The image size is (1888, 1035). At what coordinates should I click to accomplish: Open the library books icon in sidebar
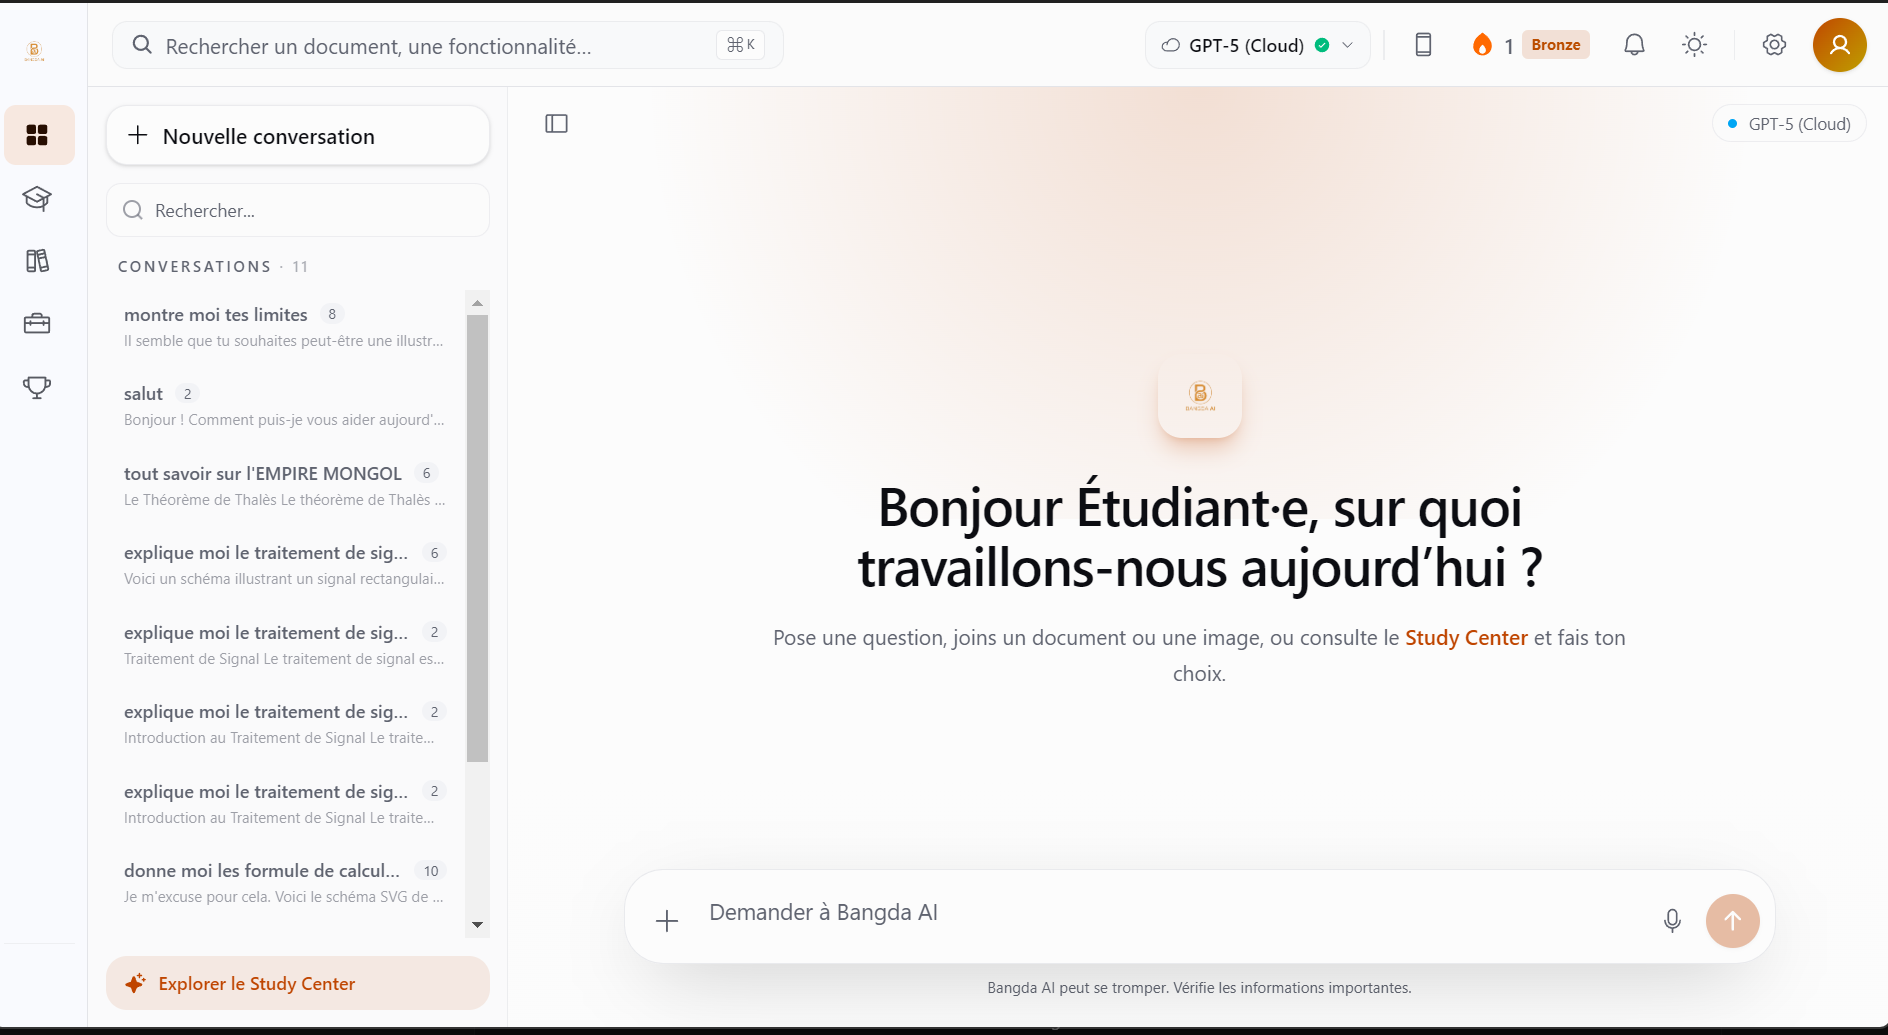point(37,261)
